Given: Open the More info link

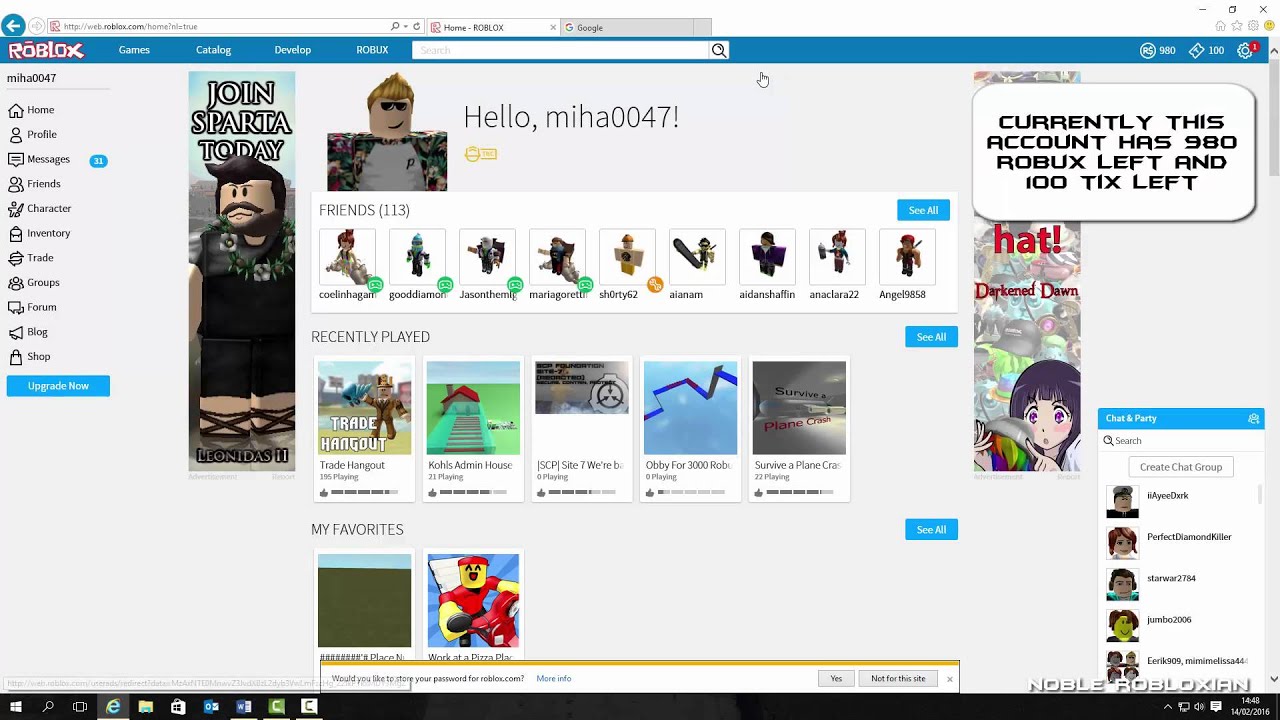Looking at the screenshot, I should click(553, 678).
